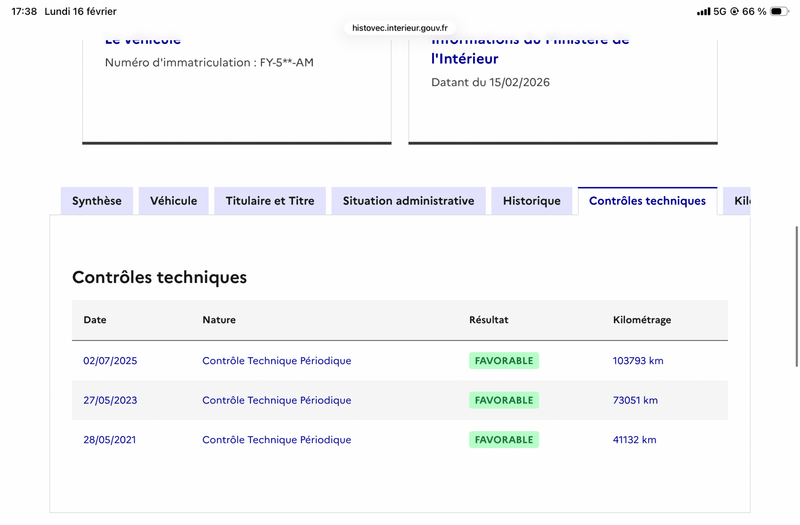The width and height of the screenshot is (800, 525).
Task: Click the FAVORABLE badge for 02/07/2025
Action: 504,361
